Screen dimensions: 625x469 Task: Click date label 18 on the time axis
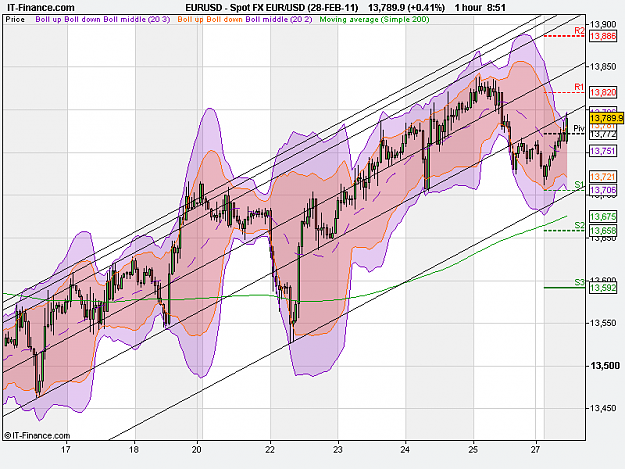coord(134,449)
